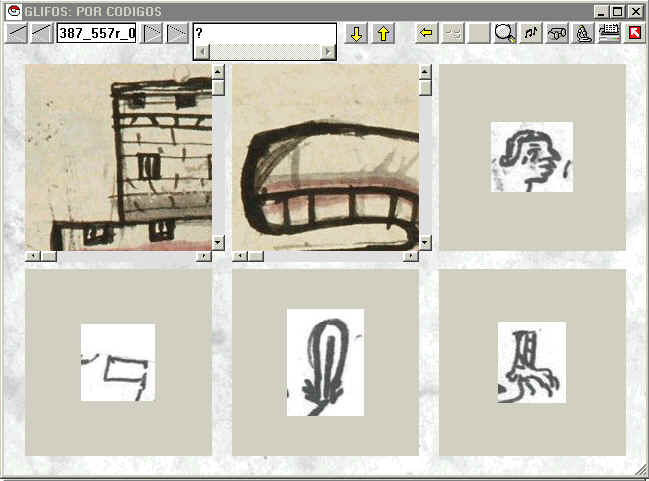Viewport: 649px width, 481px height.
Task: Select the oval feather-shaped glyph thumbnail
Action: pyautogui.click(x=325, y=362)
